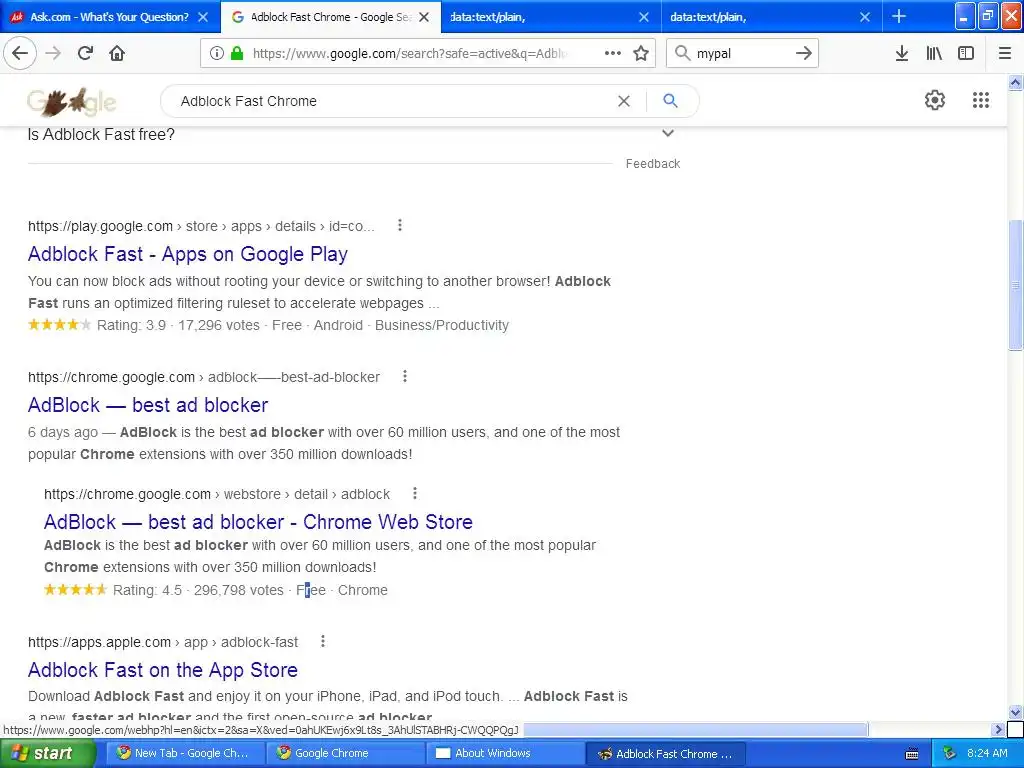
Task: Open the browser downloads panel
Action: point(902,53)
